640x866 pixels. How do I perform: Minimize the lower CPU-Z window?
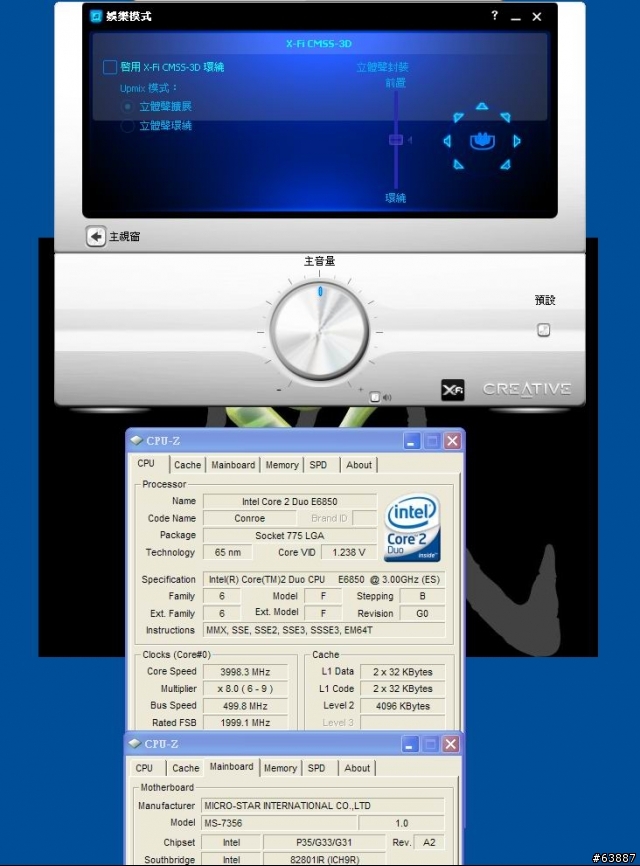410,744
